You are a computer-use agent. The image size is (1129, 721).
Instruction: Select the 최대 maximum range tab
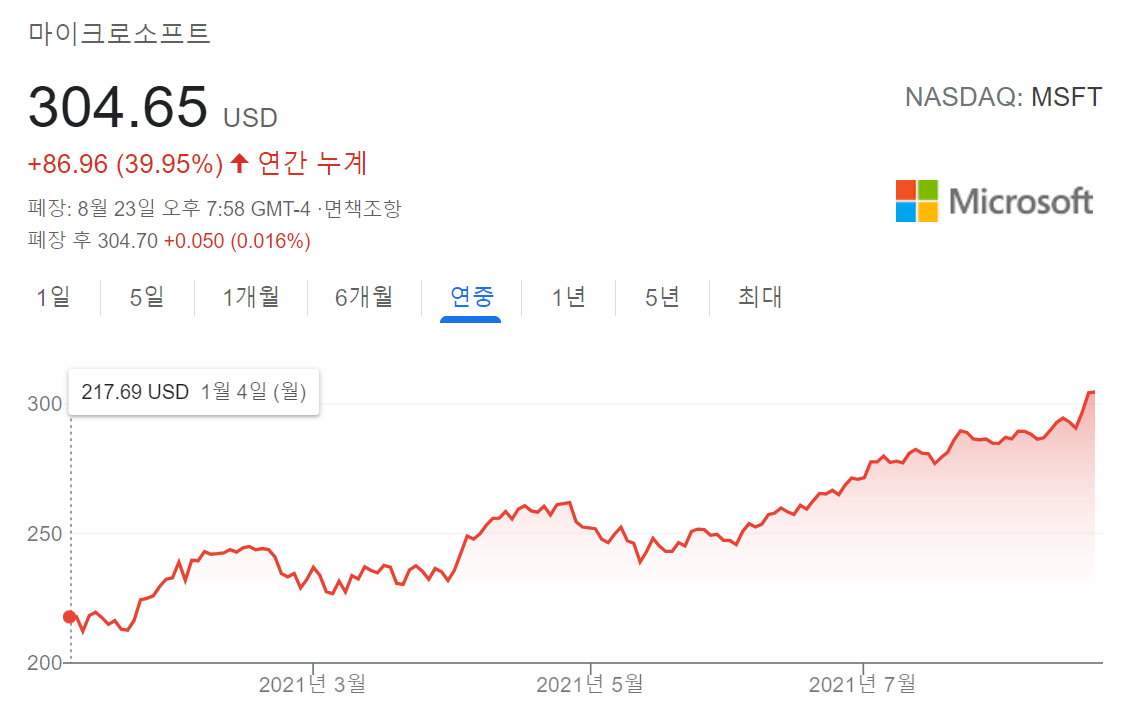tap(760, 297)
